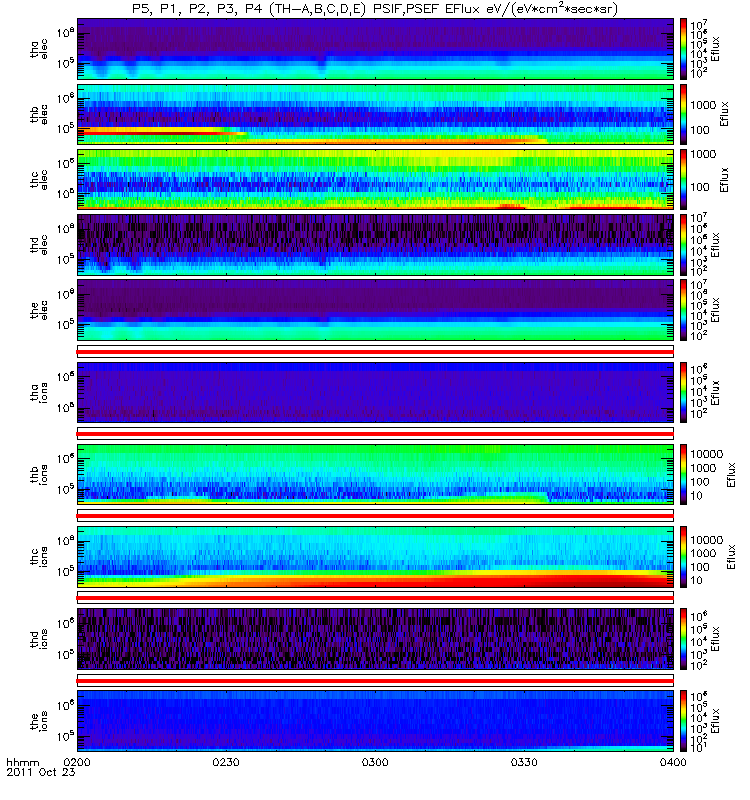Click the 10000 tick on thb ions colorbar
Screen dimensions: 750x800
707,454
